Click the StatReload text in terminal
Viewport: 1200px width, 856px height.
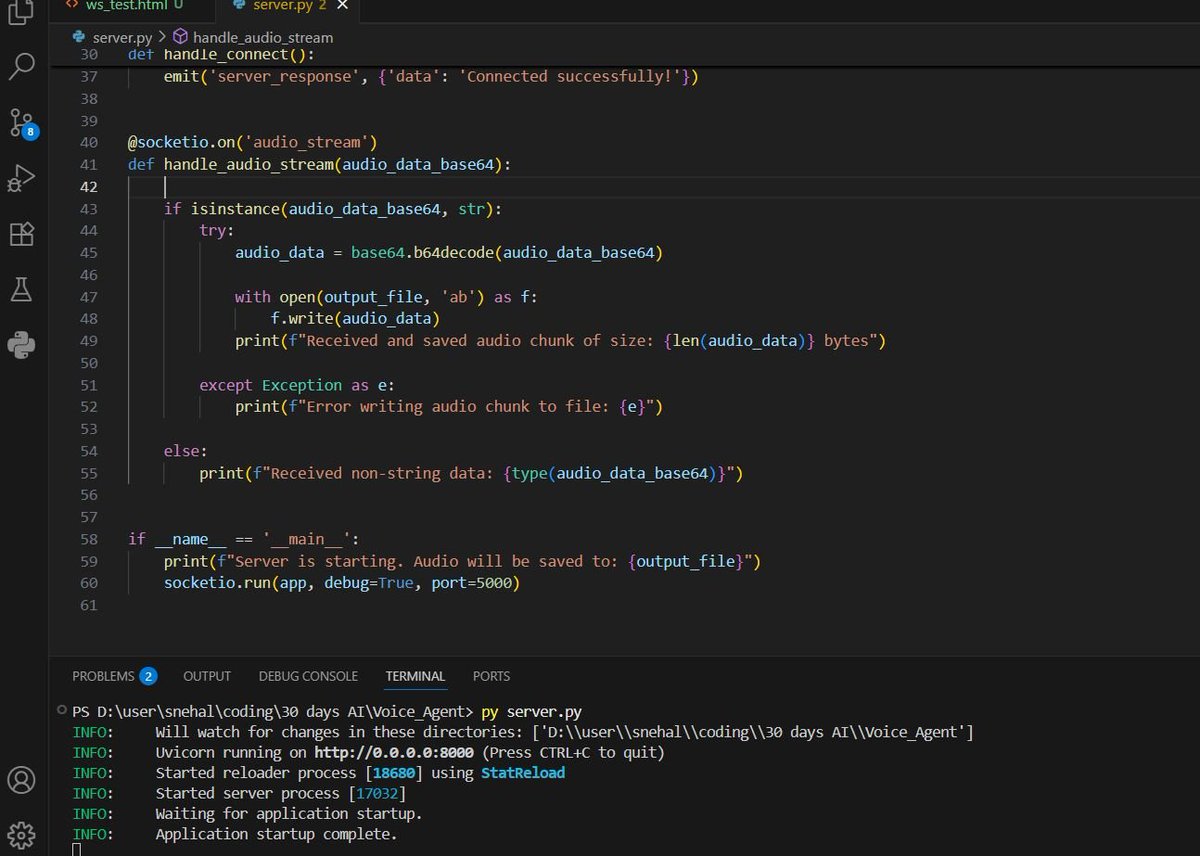(x=523, y=773)
